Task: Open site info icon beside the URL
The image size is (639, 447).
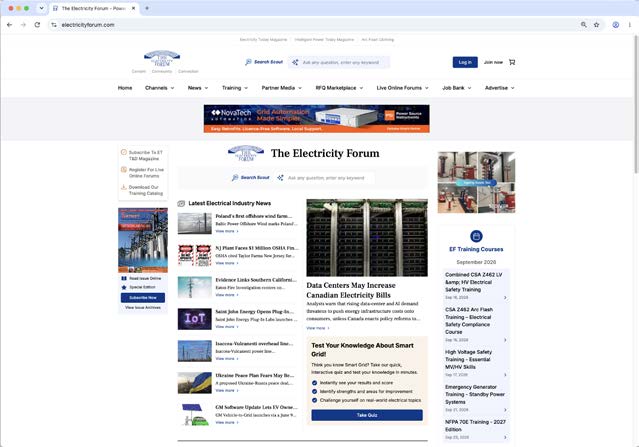Action: [x=54, y=25]
